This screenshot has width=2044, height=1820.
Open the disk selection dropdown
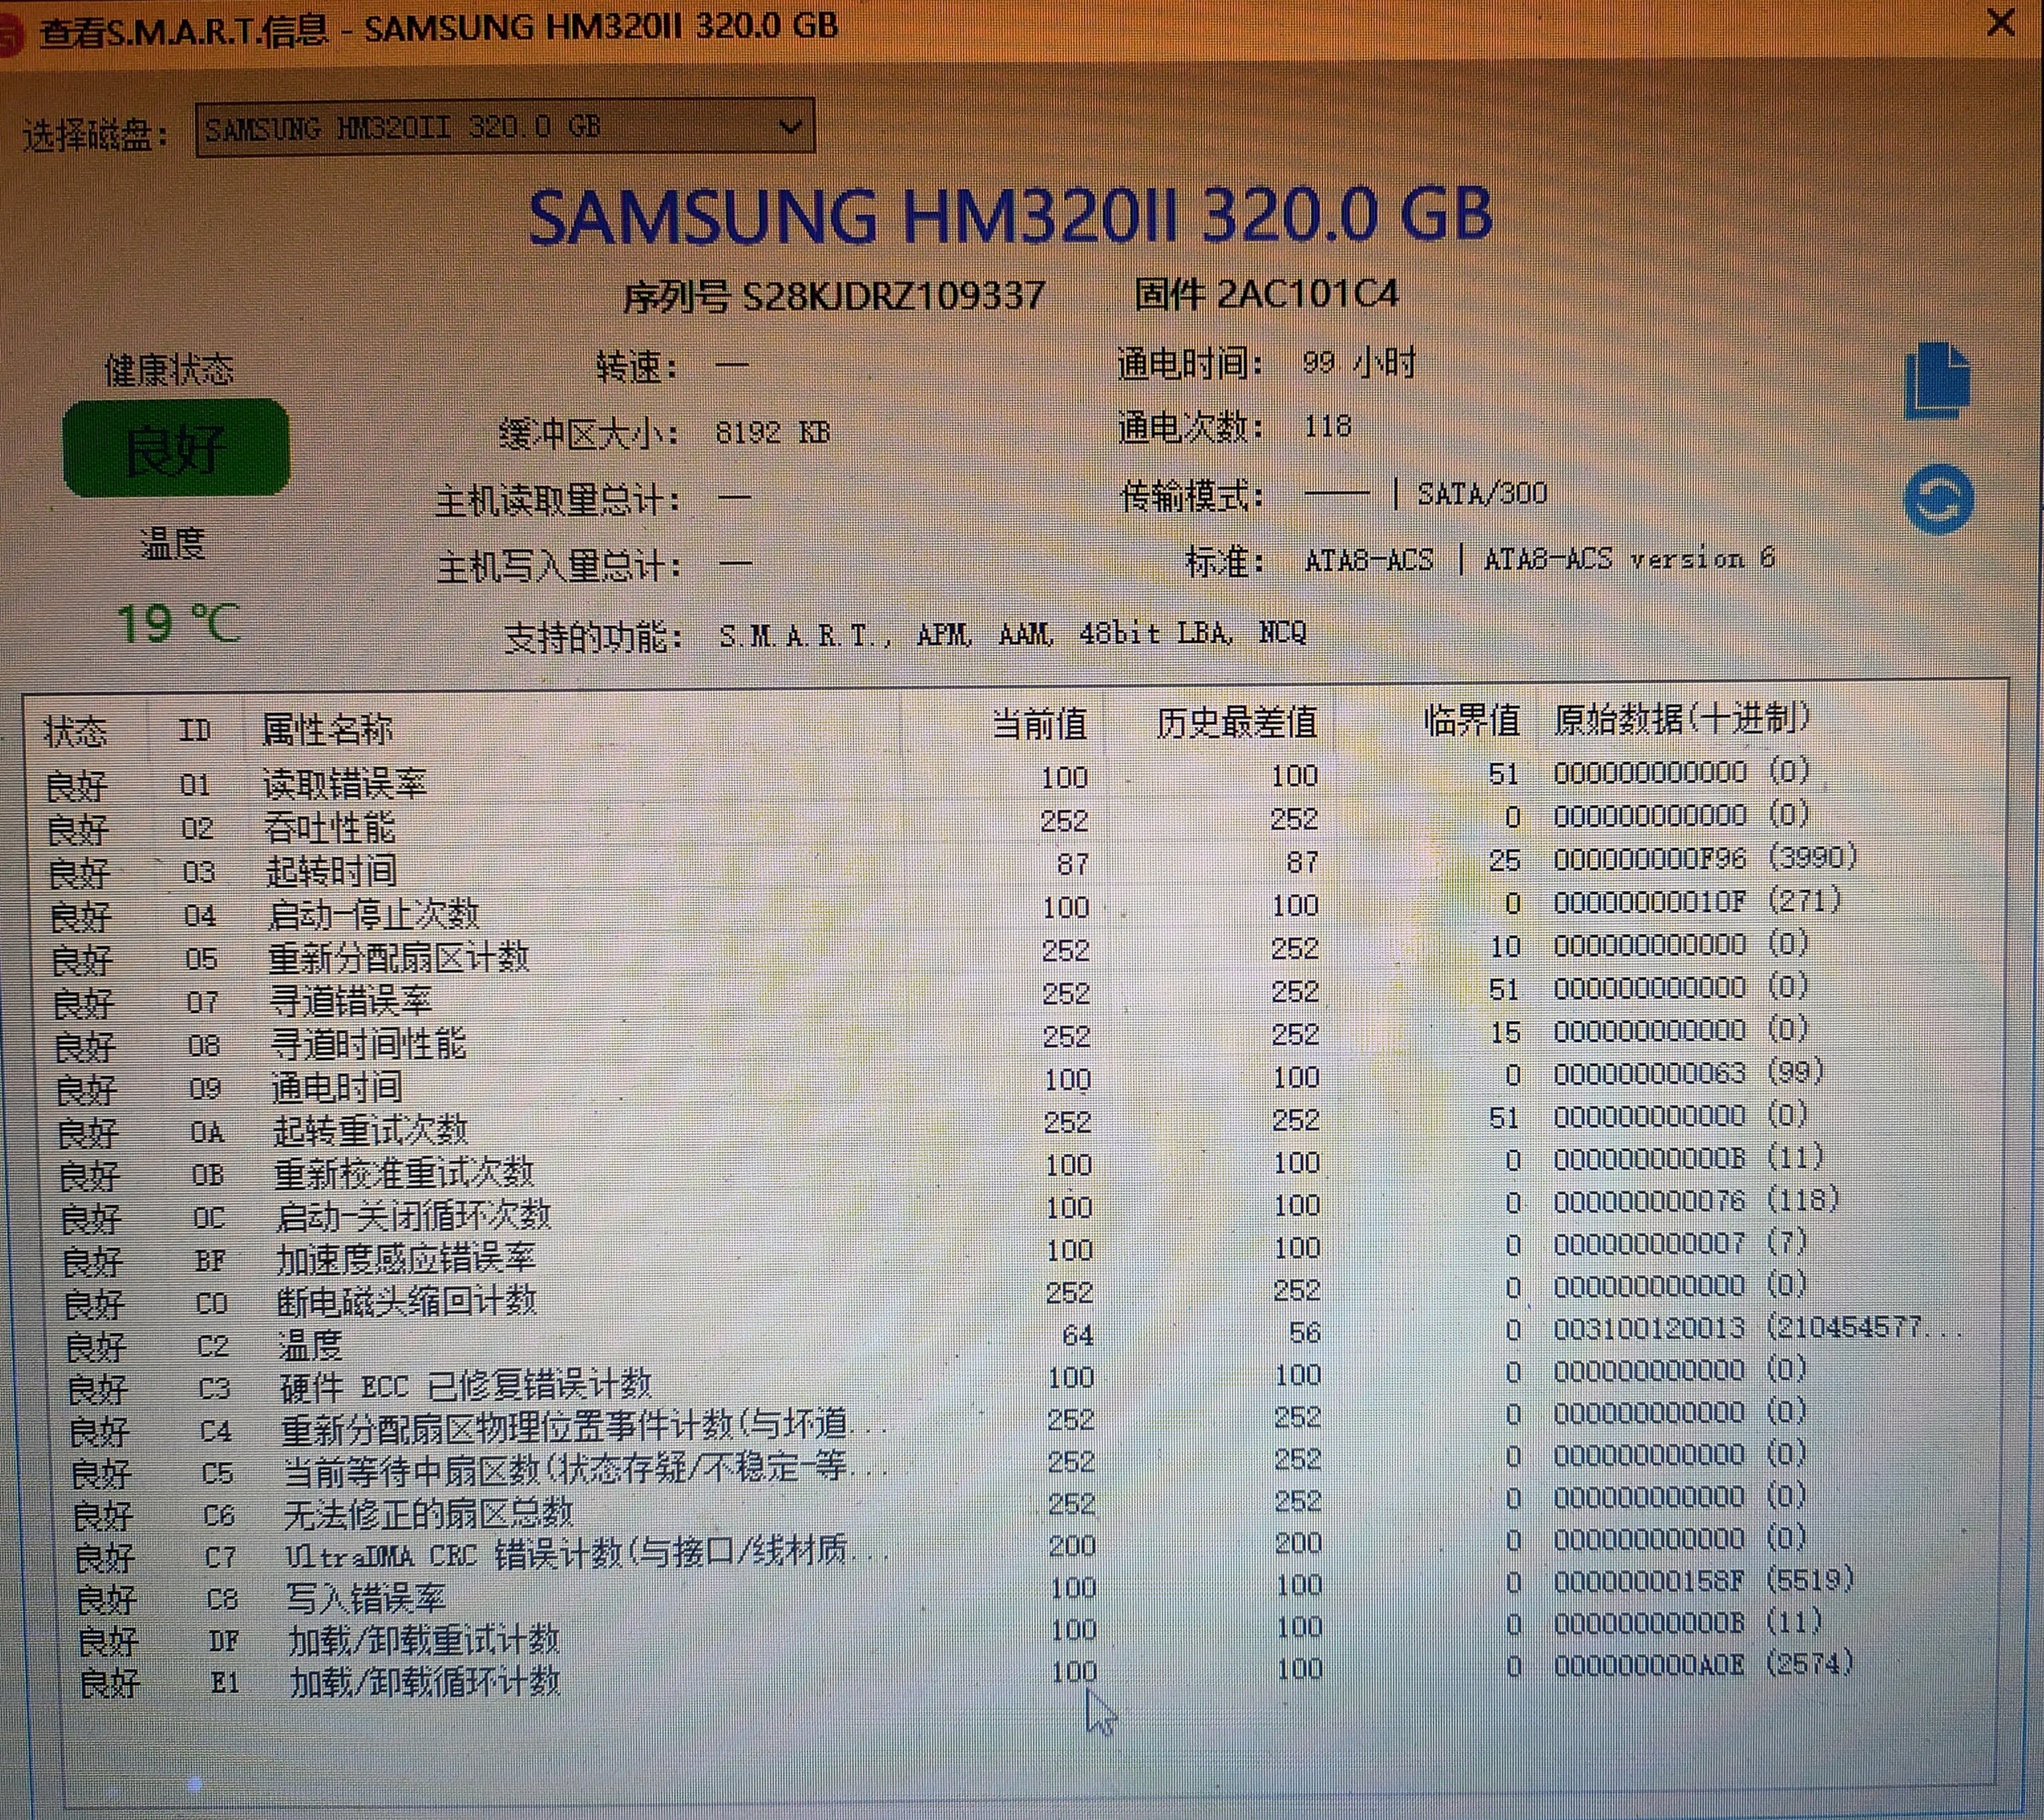[505, 127]
